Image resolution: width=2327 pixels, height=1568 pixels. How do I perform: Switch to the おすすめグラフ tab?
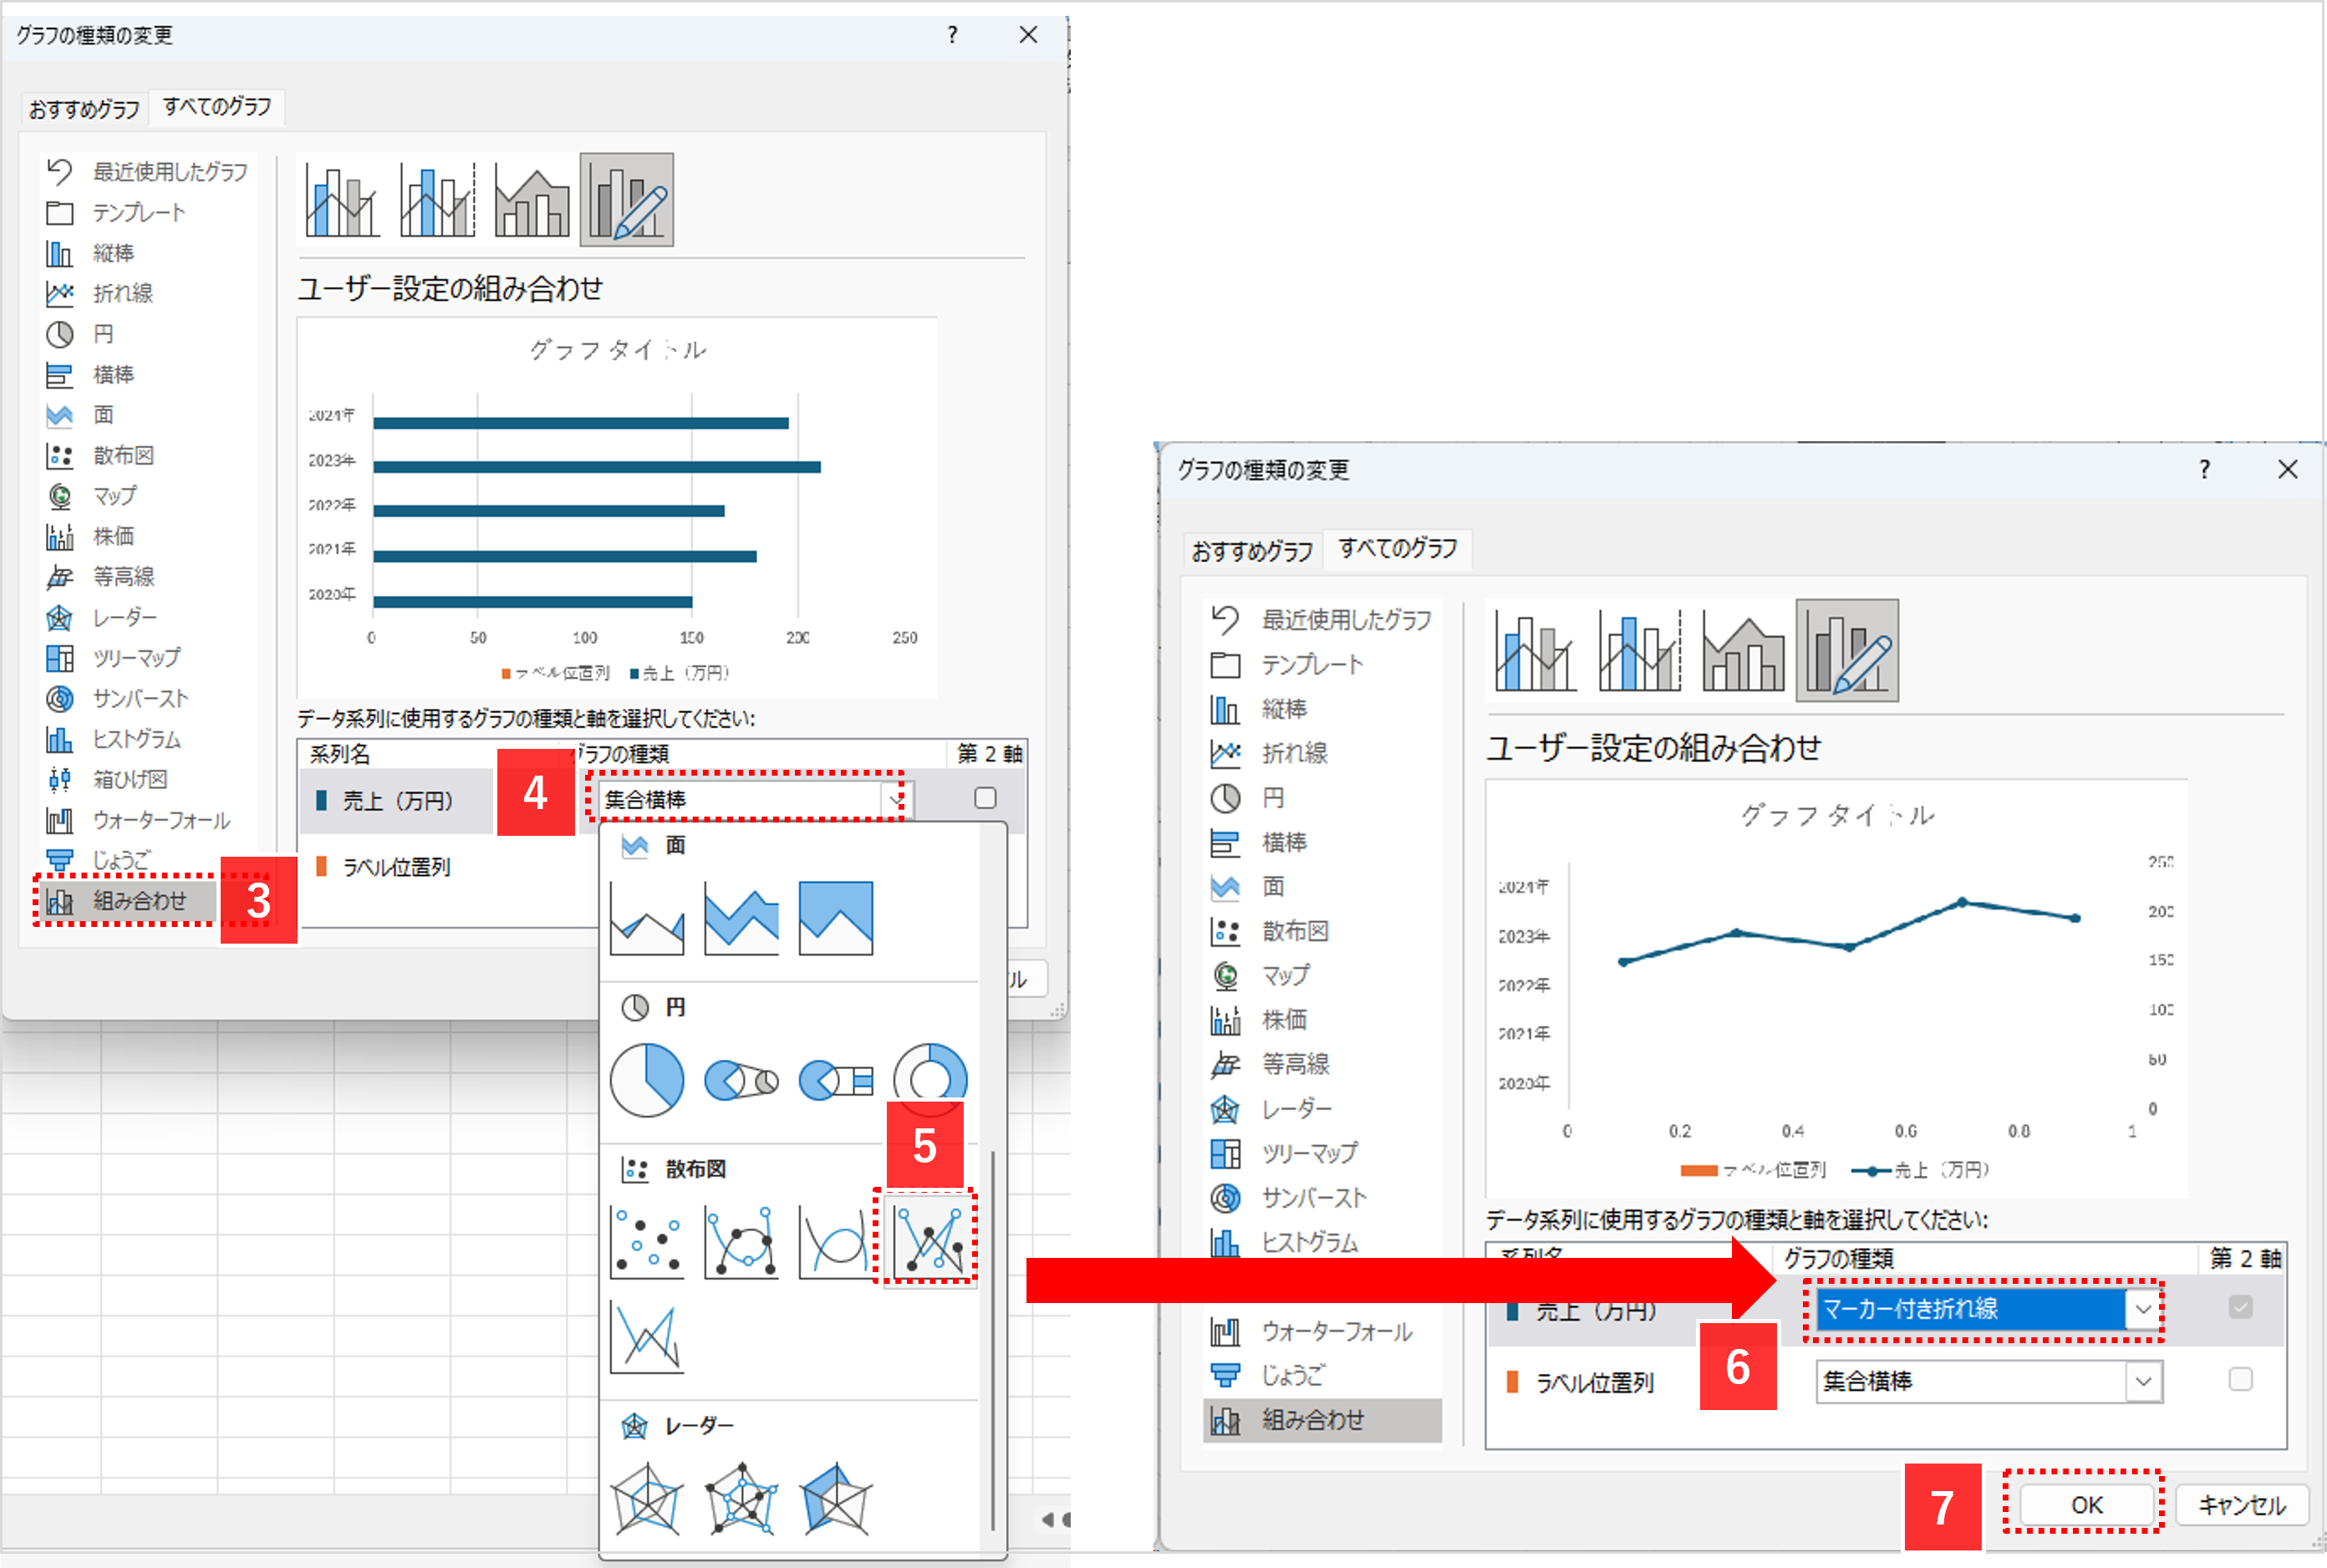click(84, 108)
